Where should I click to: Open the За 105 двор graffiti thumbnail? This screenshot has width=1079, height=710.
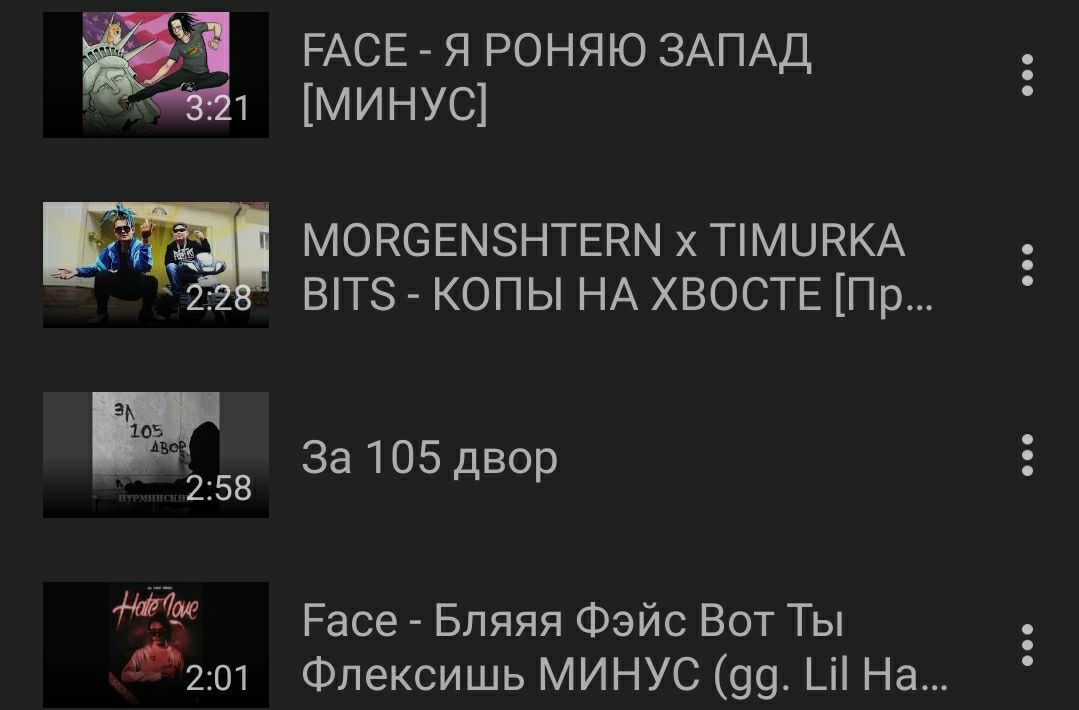coord(156,455)
